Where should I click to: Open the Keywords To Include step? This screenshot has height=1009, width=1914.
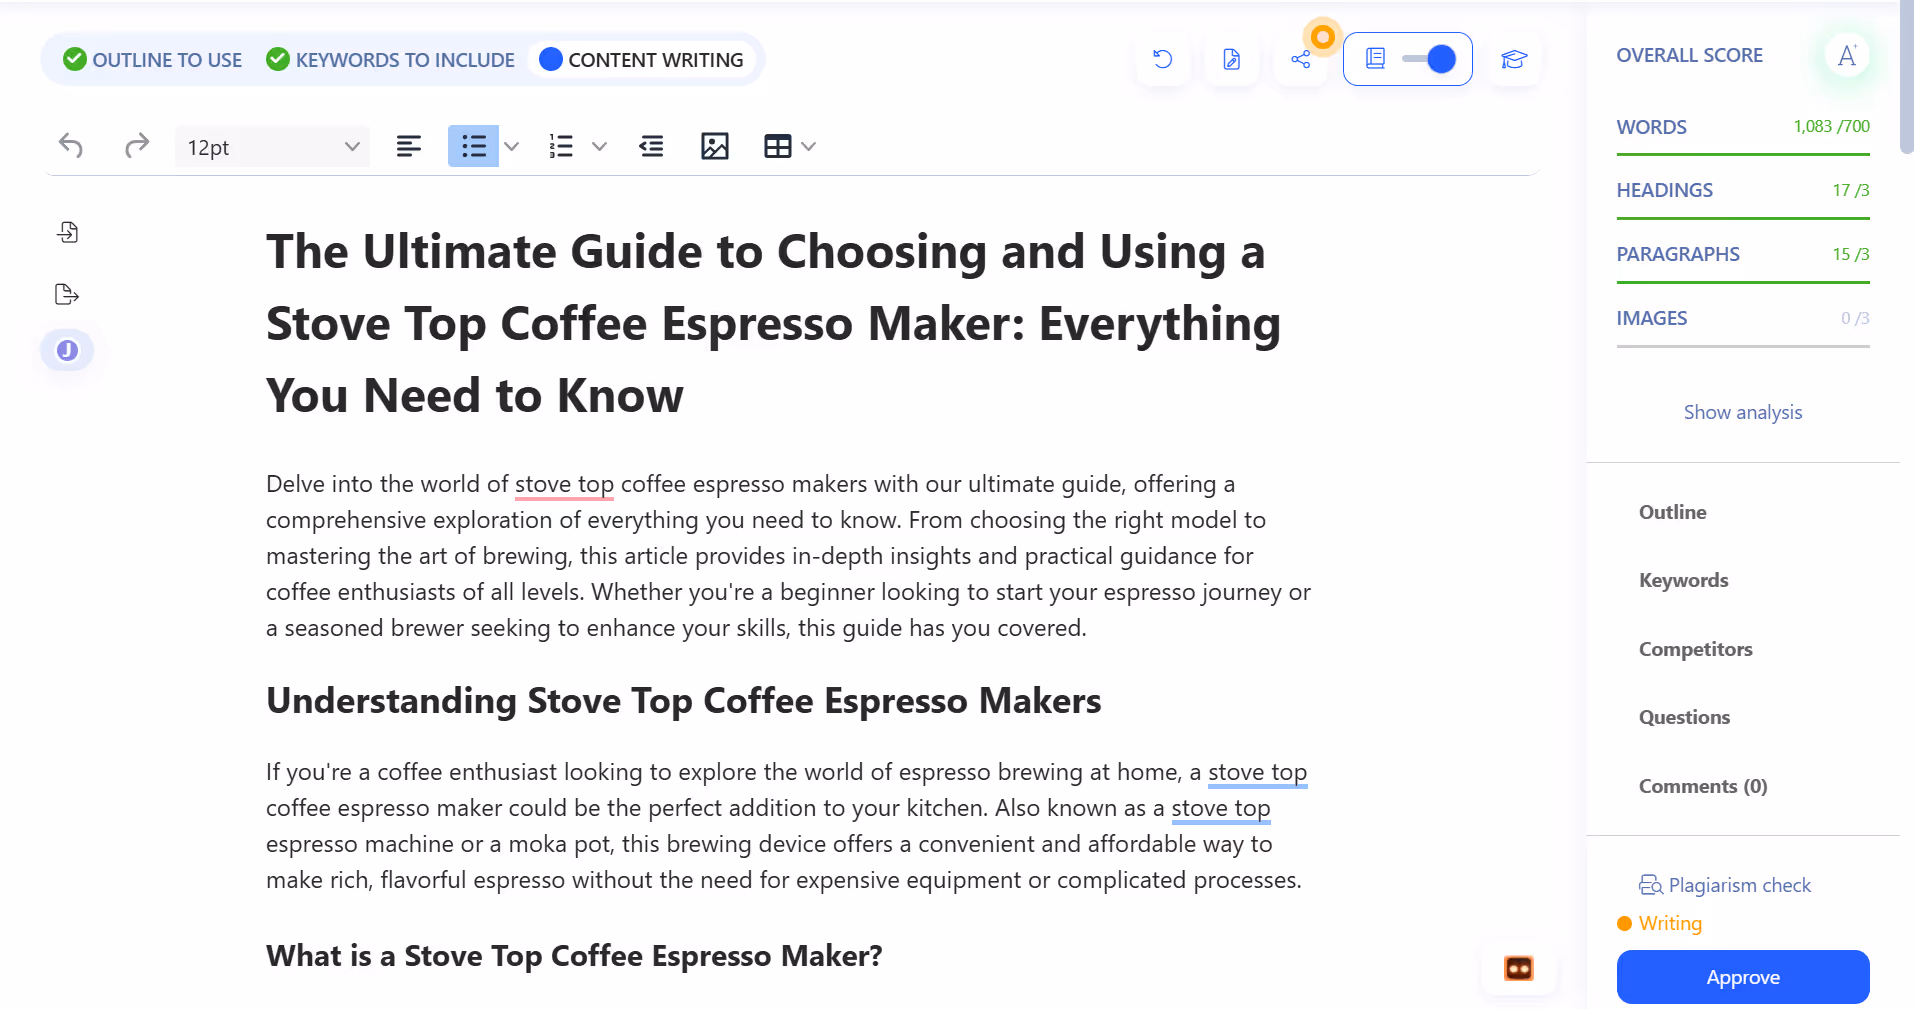[x=390, y=60]
